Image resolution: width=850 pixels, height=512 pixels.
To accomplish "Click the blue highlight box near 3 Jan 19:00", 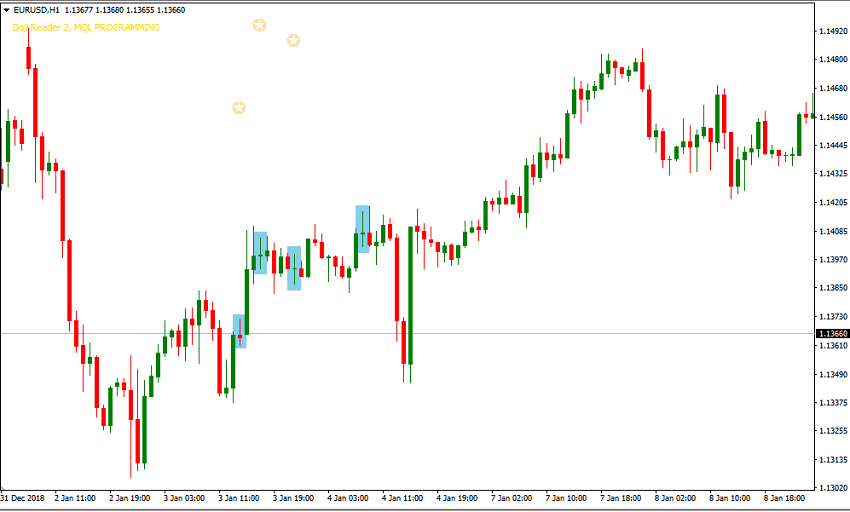I will pyautogui.click(x=294, y=268).
